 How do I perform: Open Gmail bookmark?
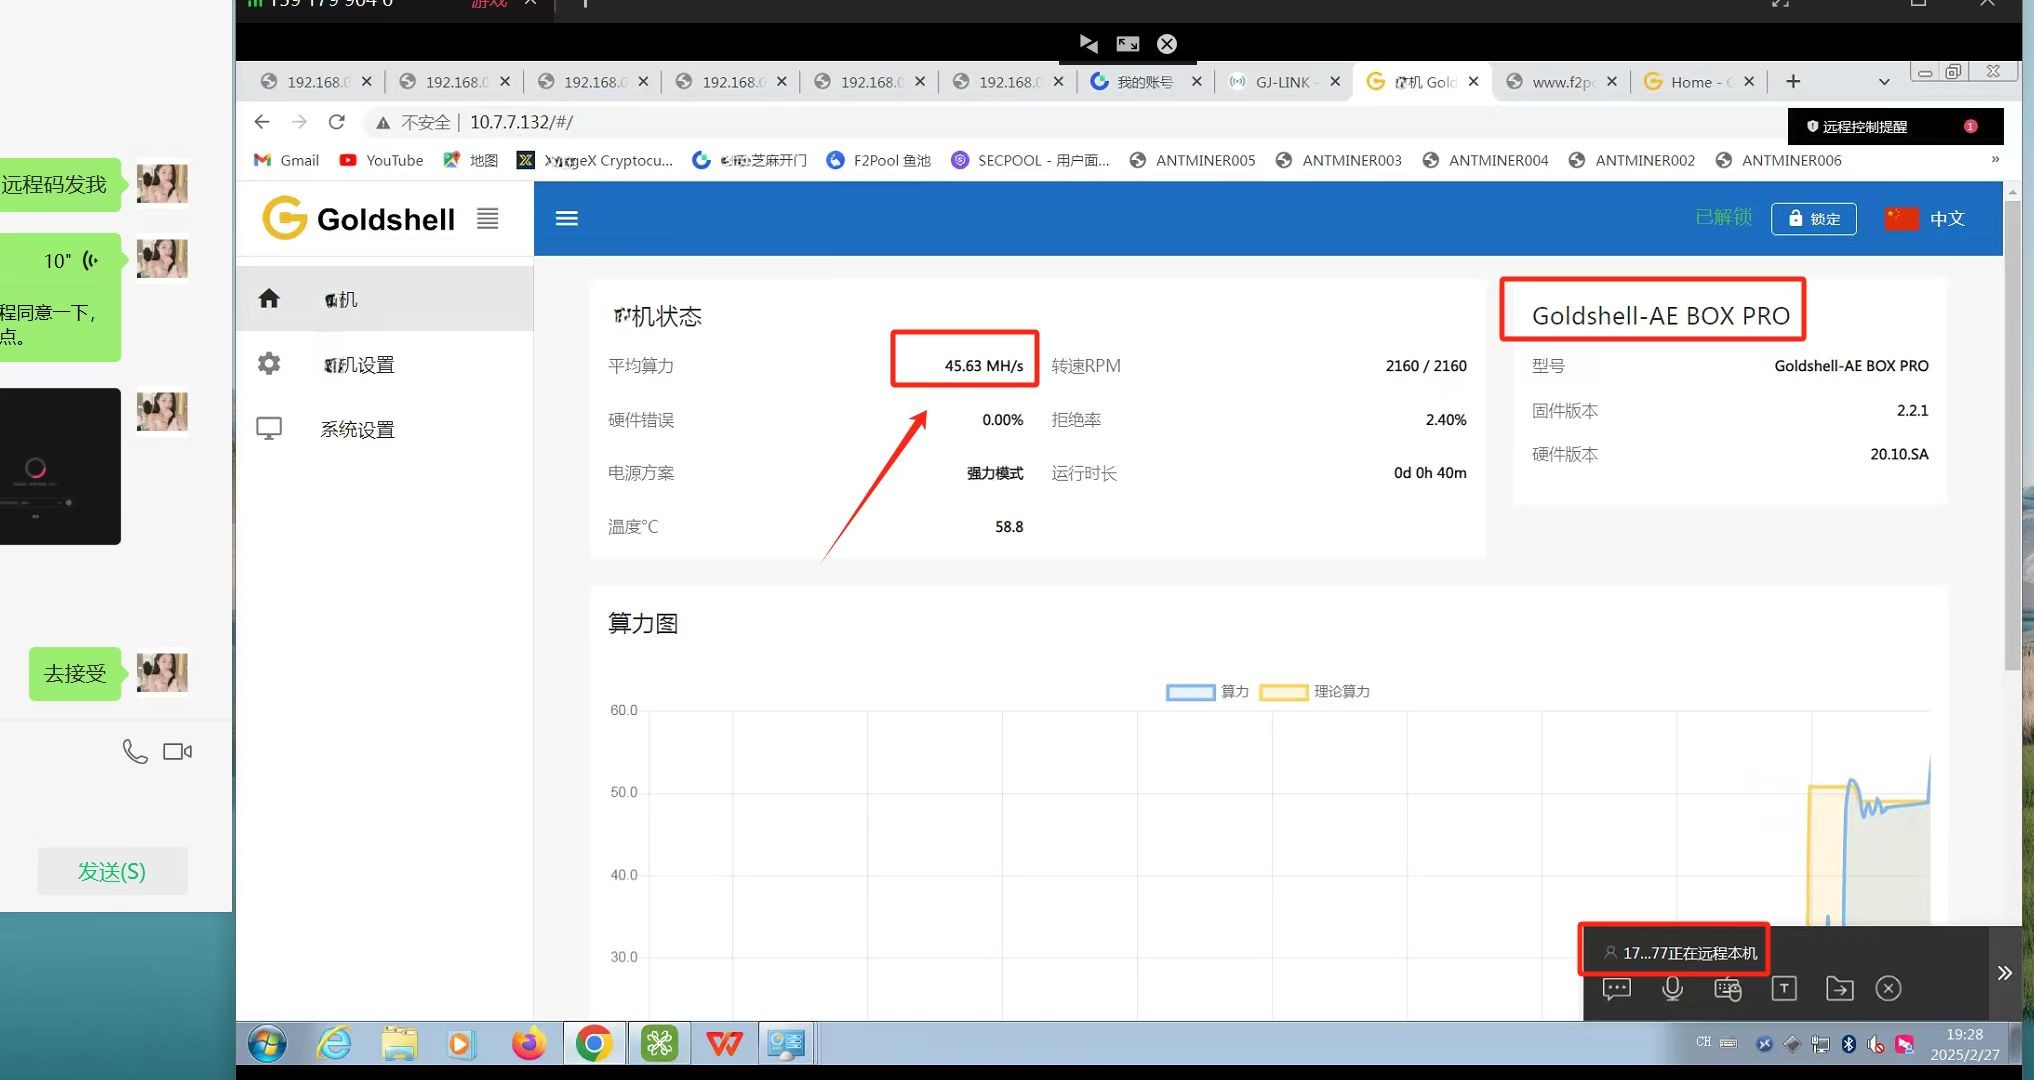click(286, 160)
